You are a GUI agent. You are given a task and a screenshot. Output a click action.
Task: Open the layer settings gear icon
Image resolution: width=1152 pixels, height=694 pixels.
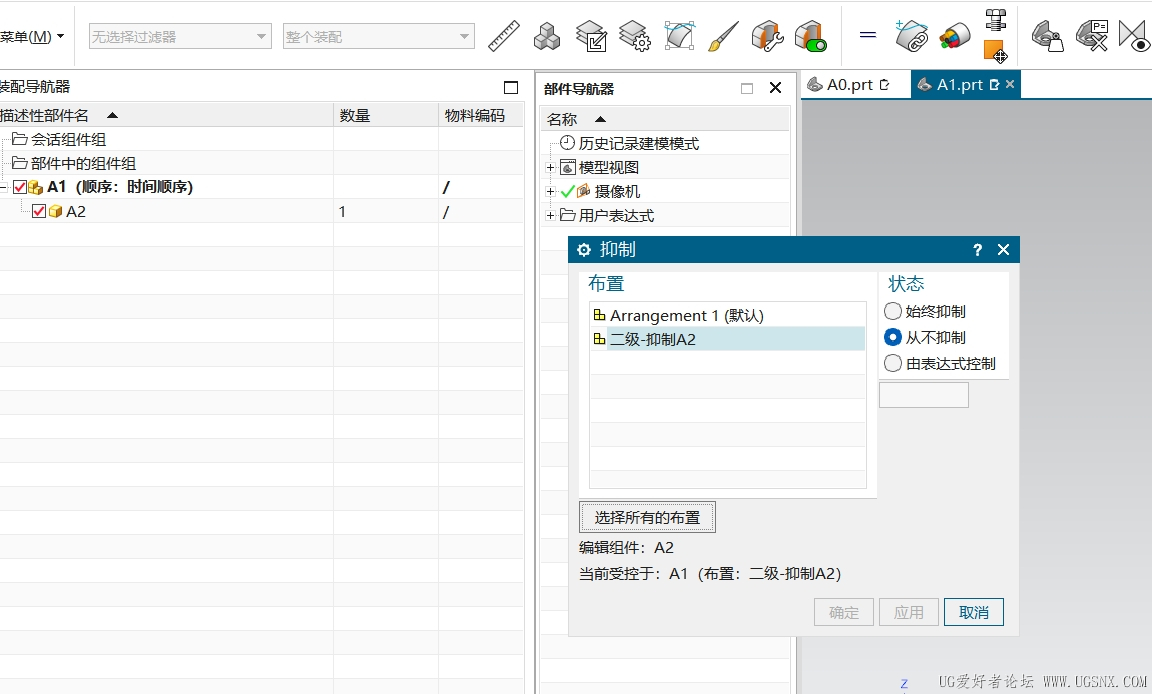coord(635,36)
